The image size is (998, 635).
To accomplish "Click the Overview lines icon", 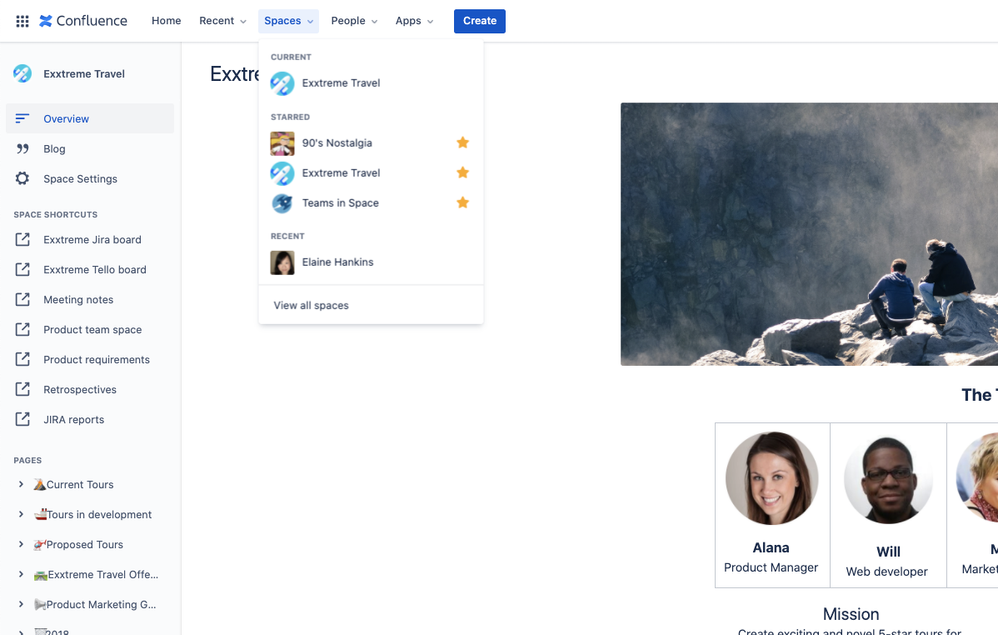I will click(x=22, y=118).
